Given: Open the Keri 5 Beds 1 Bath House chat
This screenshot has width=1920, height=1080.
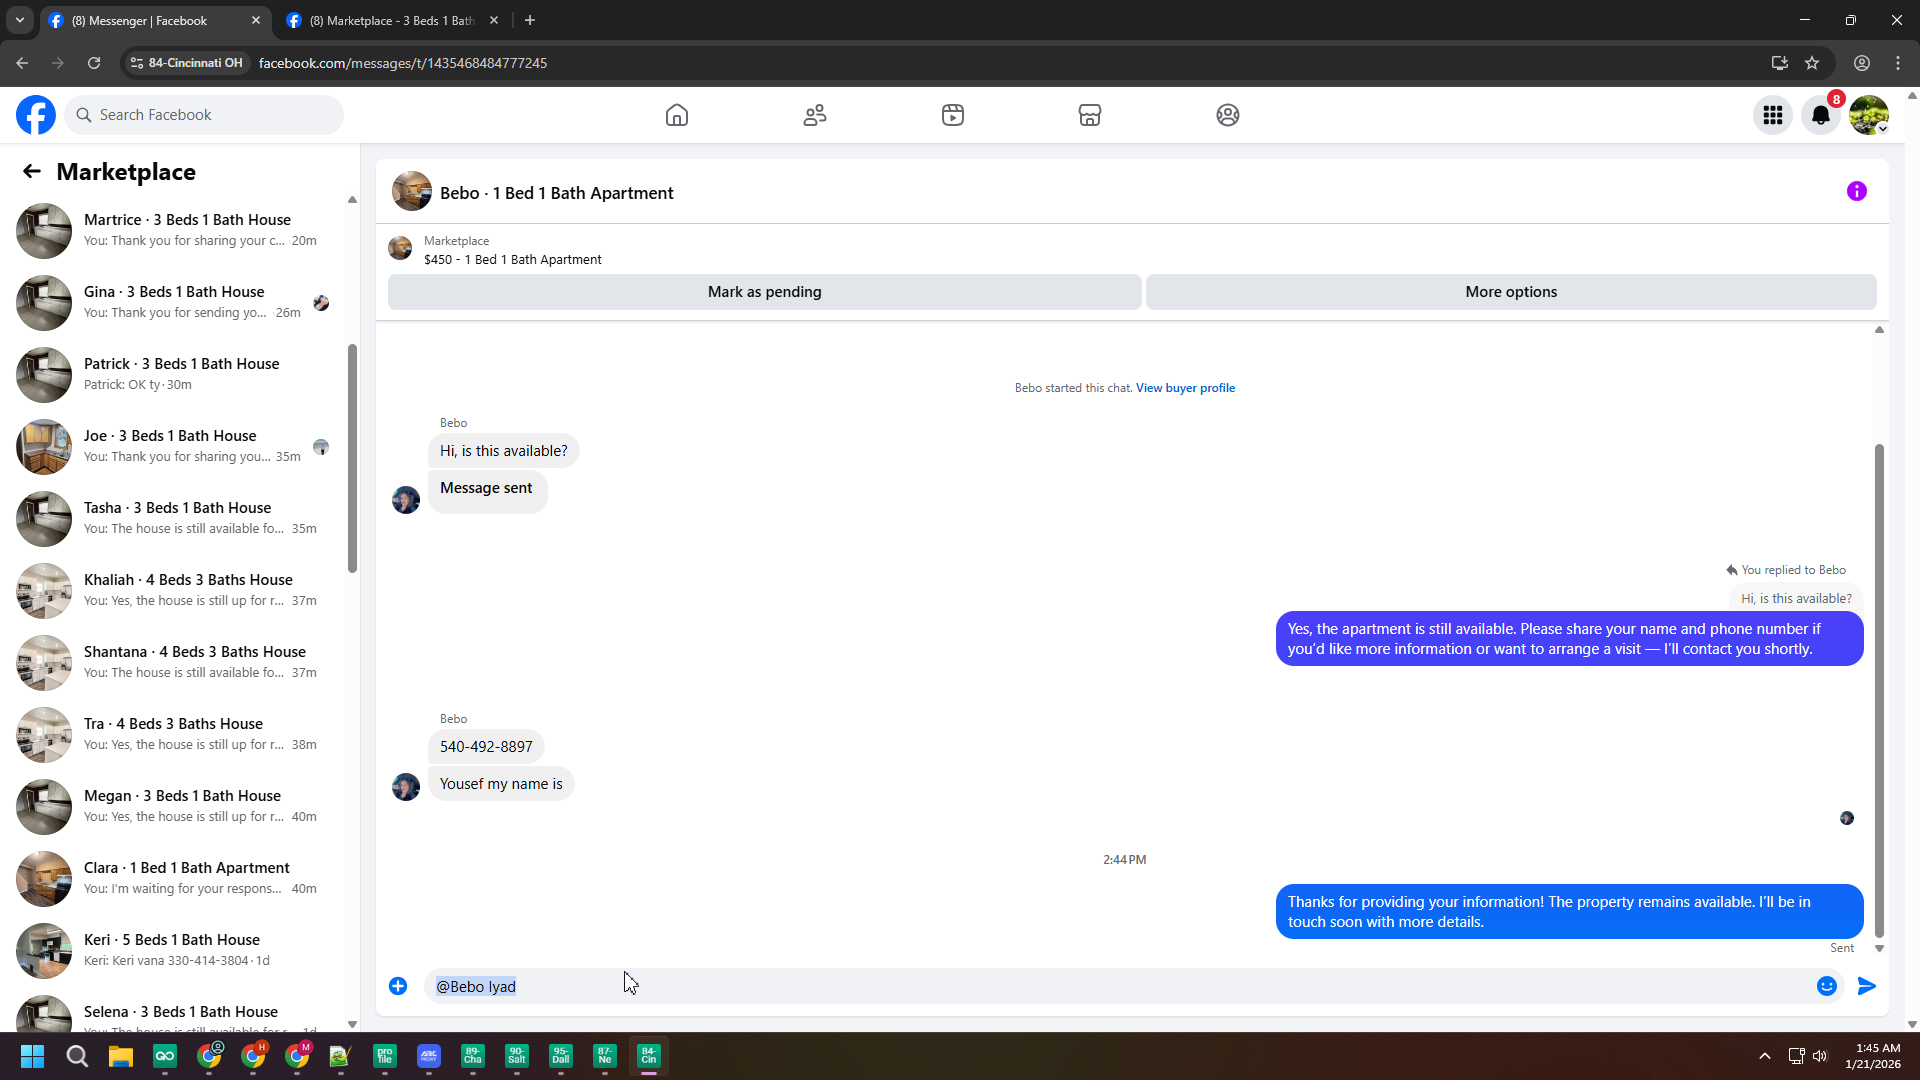Looking at the screenshot, I should tap(174, 950).
